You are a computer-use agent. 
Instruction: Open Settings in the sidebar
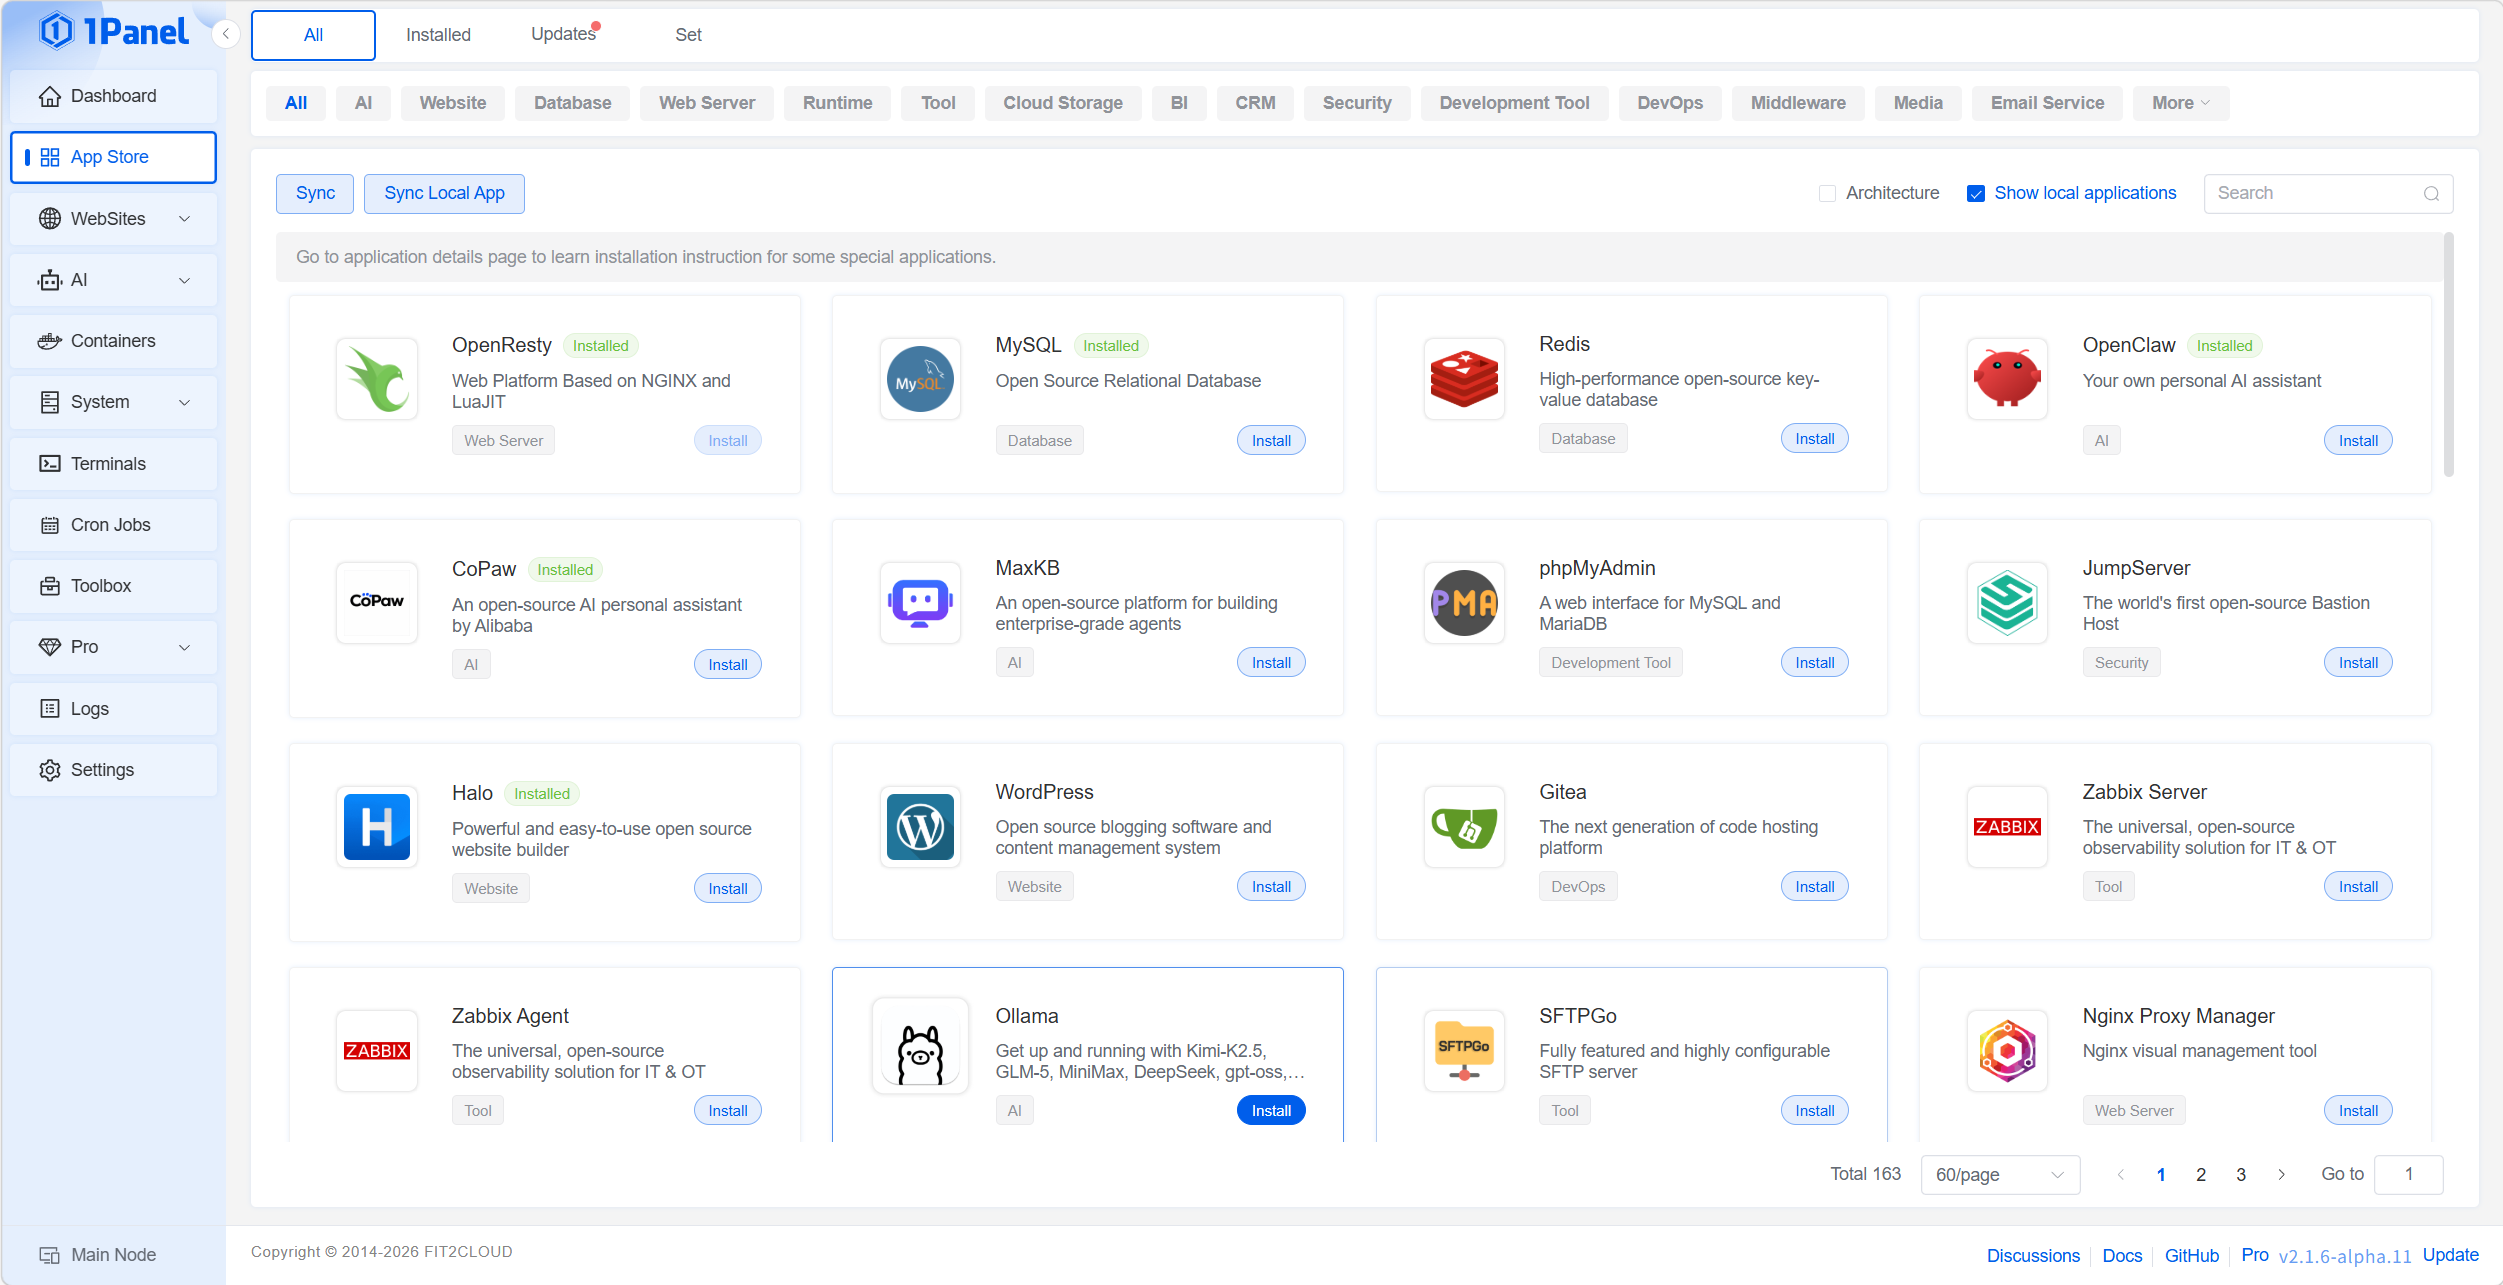click(113, 770)
